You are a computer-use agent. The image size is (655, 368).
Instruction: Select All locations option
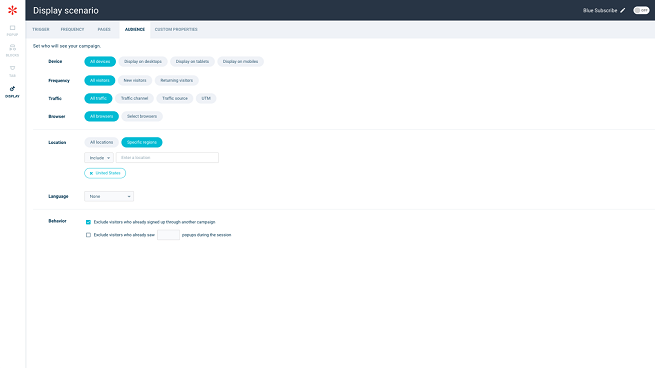click(102, 142)
